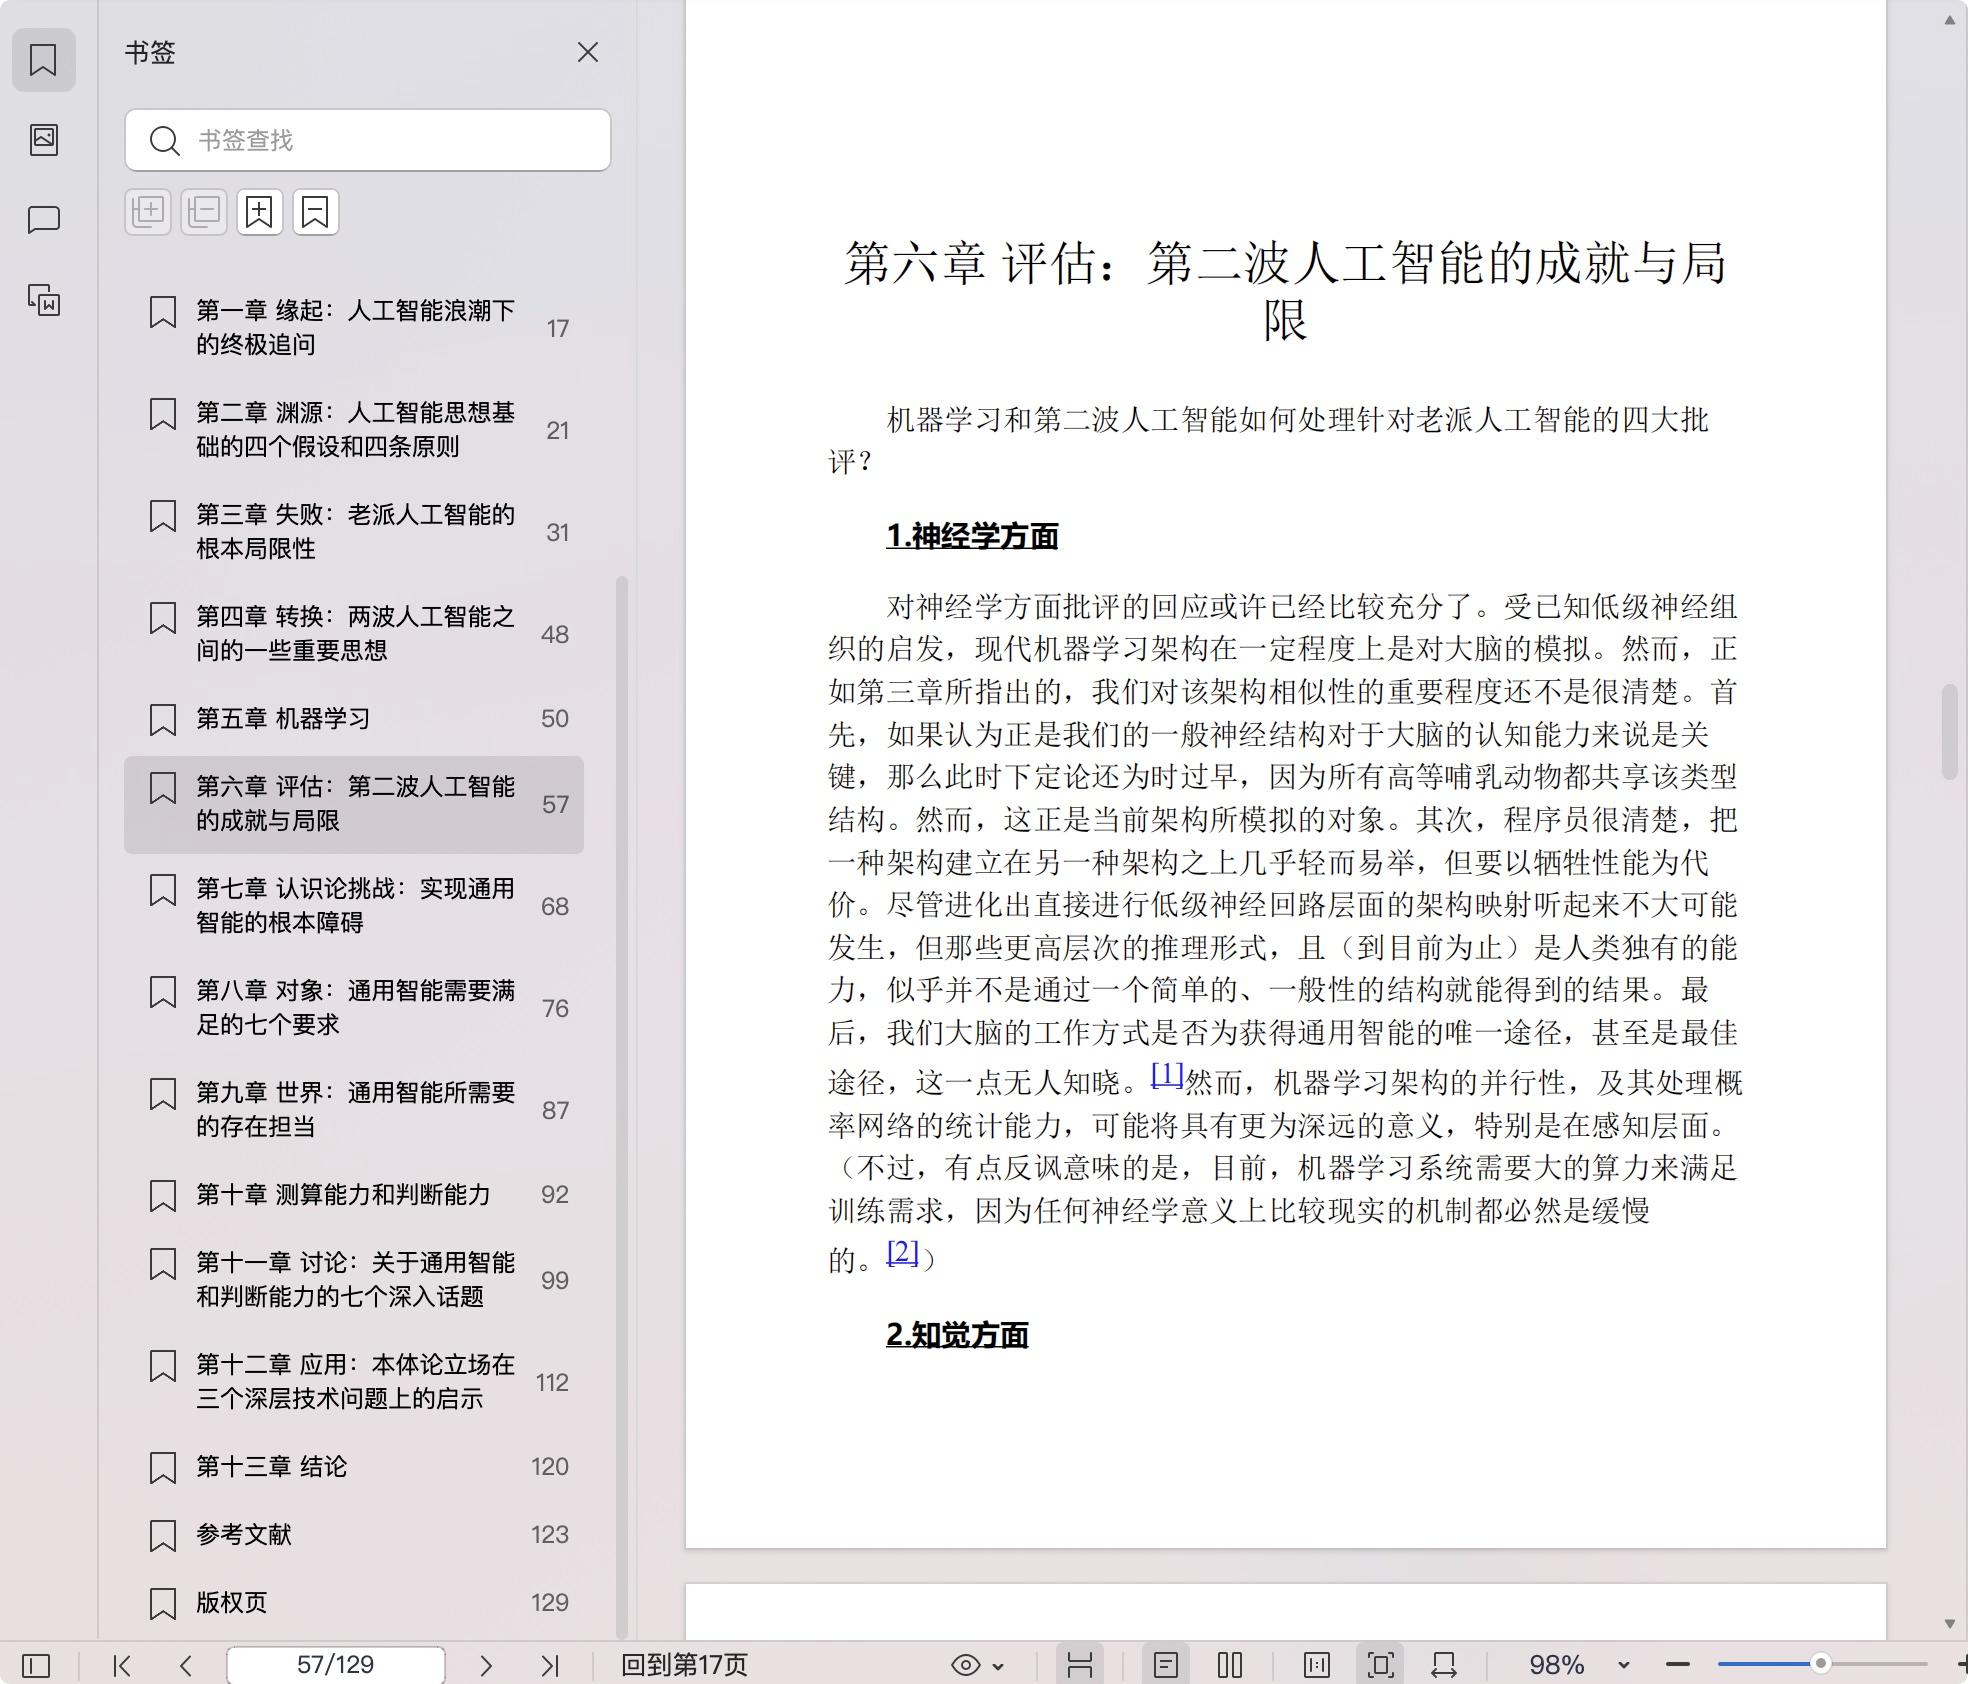Jump to bookmark 第二章 渊源
1968x1684 pixels.
(x=354, y=430)
